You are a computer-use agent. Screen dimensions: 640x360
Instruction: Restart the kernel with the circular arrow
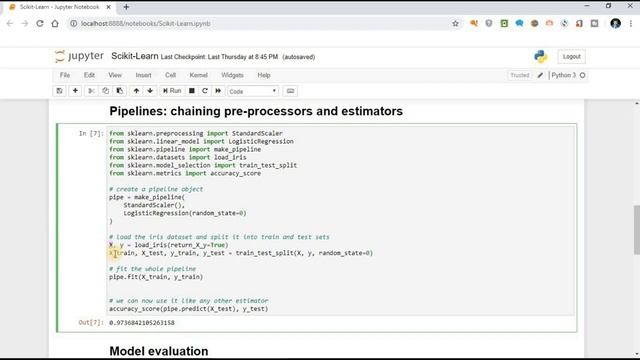[x=205, y=91]
